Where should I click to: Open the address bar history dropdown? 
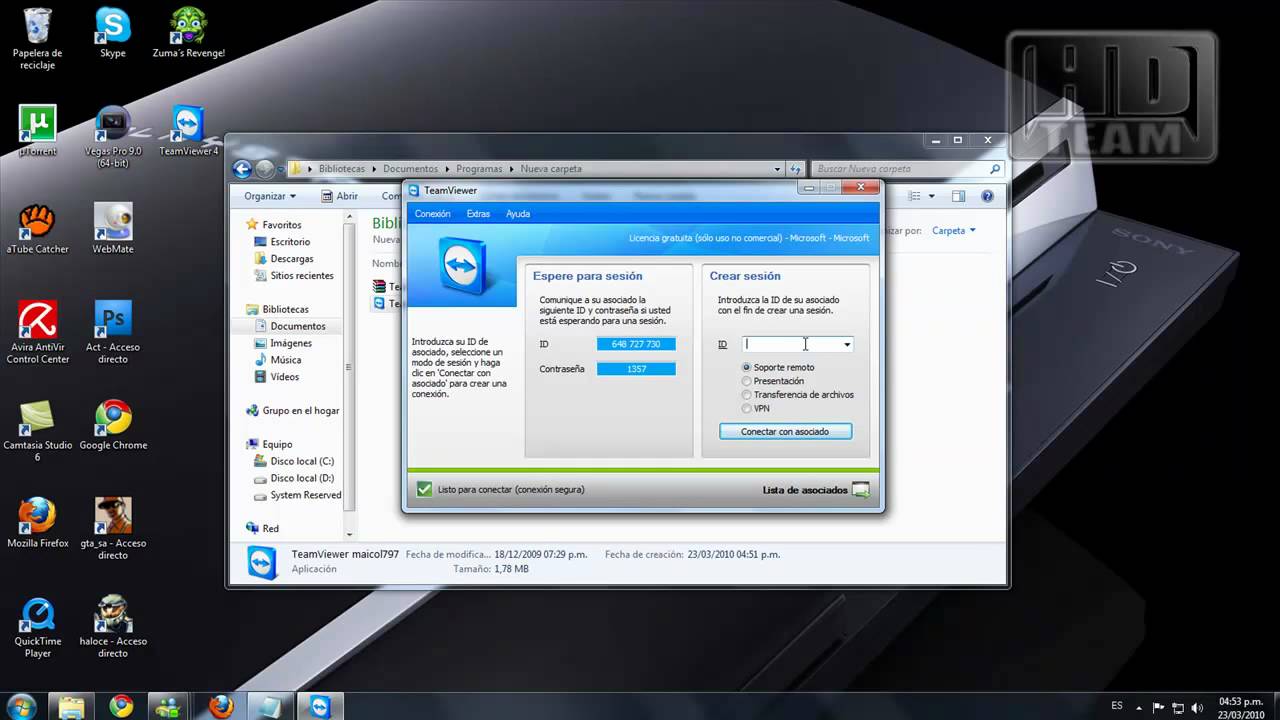(778, 169)
